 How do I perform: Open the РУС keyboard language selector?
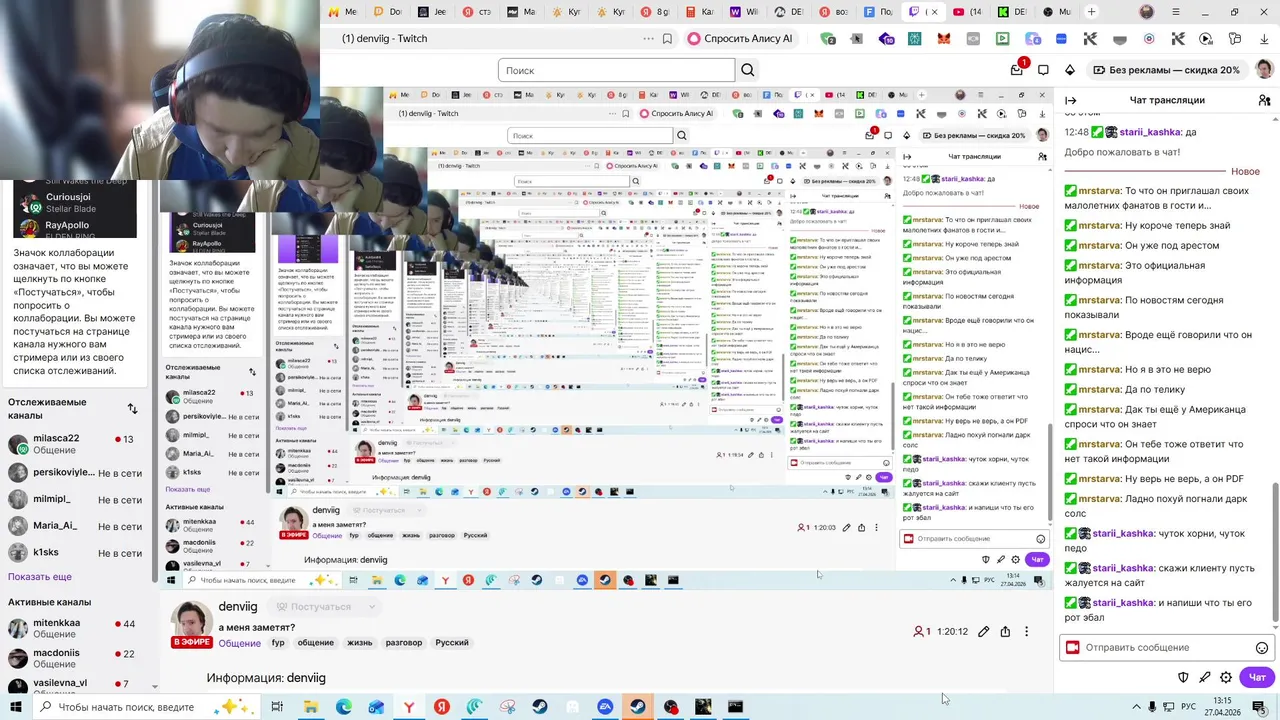tap(1189, 707)
